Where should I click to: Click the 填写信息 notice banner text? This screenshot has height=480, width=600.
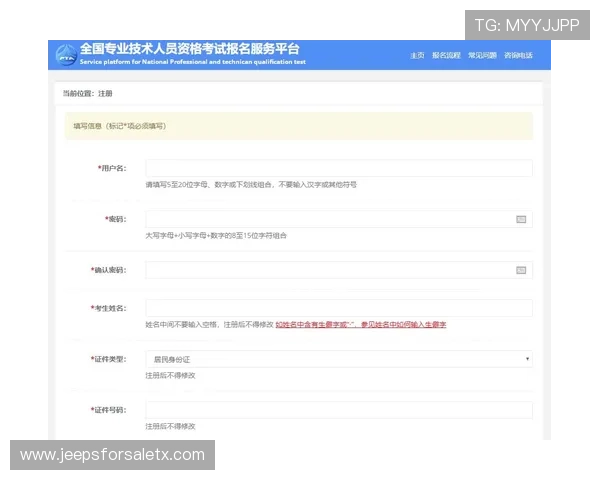(120, 126)
